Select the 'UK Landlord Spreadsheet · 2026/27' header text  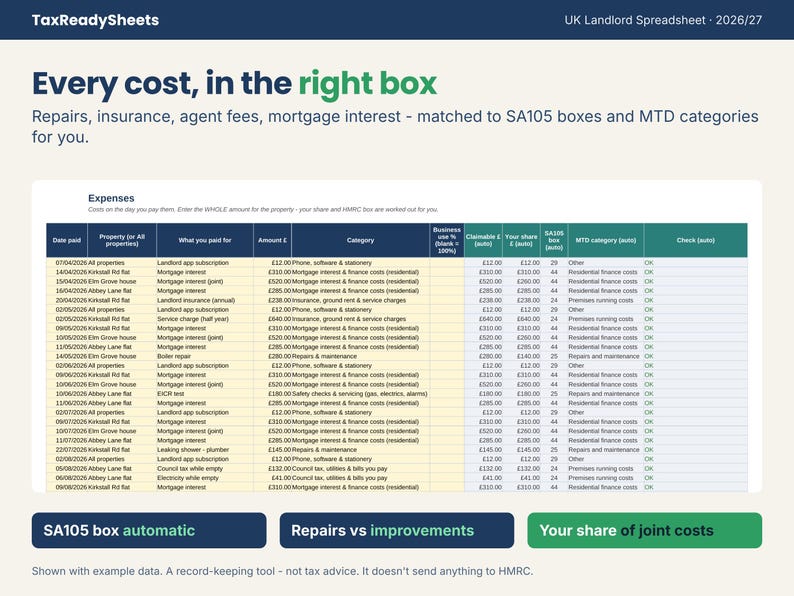click(x=663, y=20)
